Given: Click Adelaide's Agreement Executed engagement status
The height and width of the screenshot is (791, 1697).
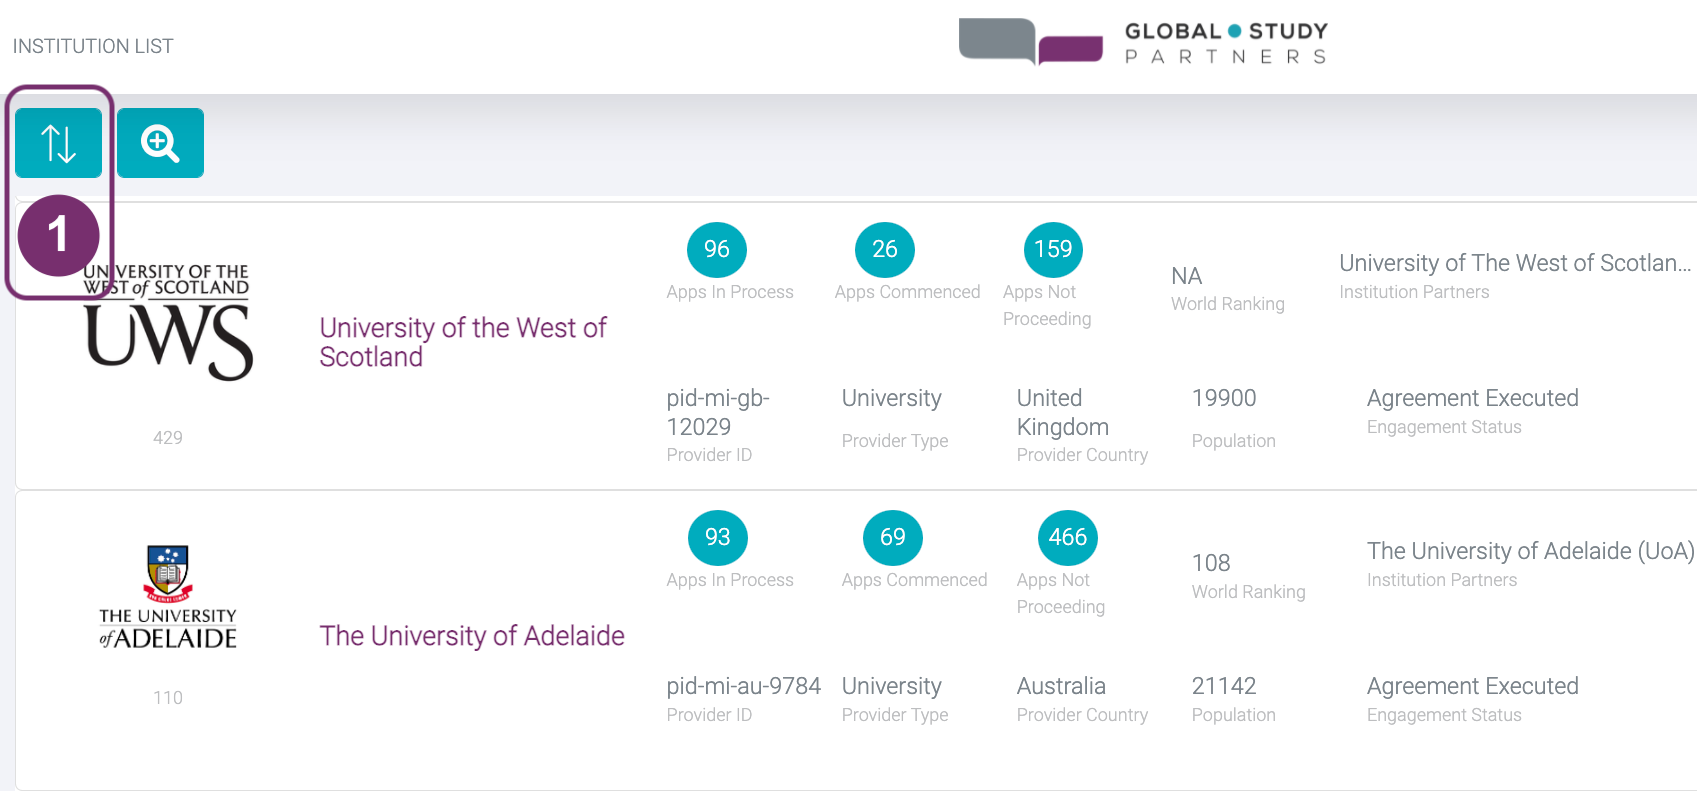Looking at the screenshot, I should click(1472, 686).
